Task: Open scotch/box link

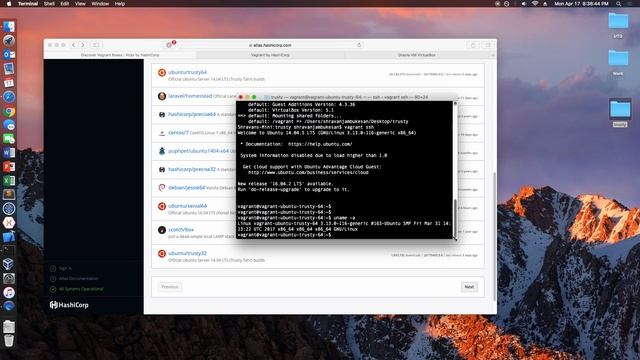Action: point(181,229)
